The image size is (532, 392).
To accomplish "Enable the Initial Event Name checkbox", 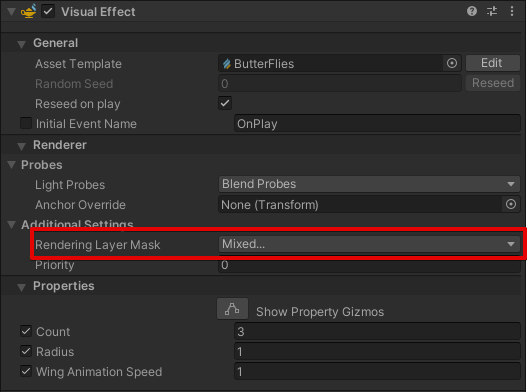I will pos(26,123).
